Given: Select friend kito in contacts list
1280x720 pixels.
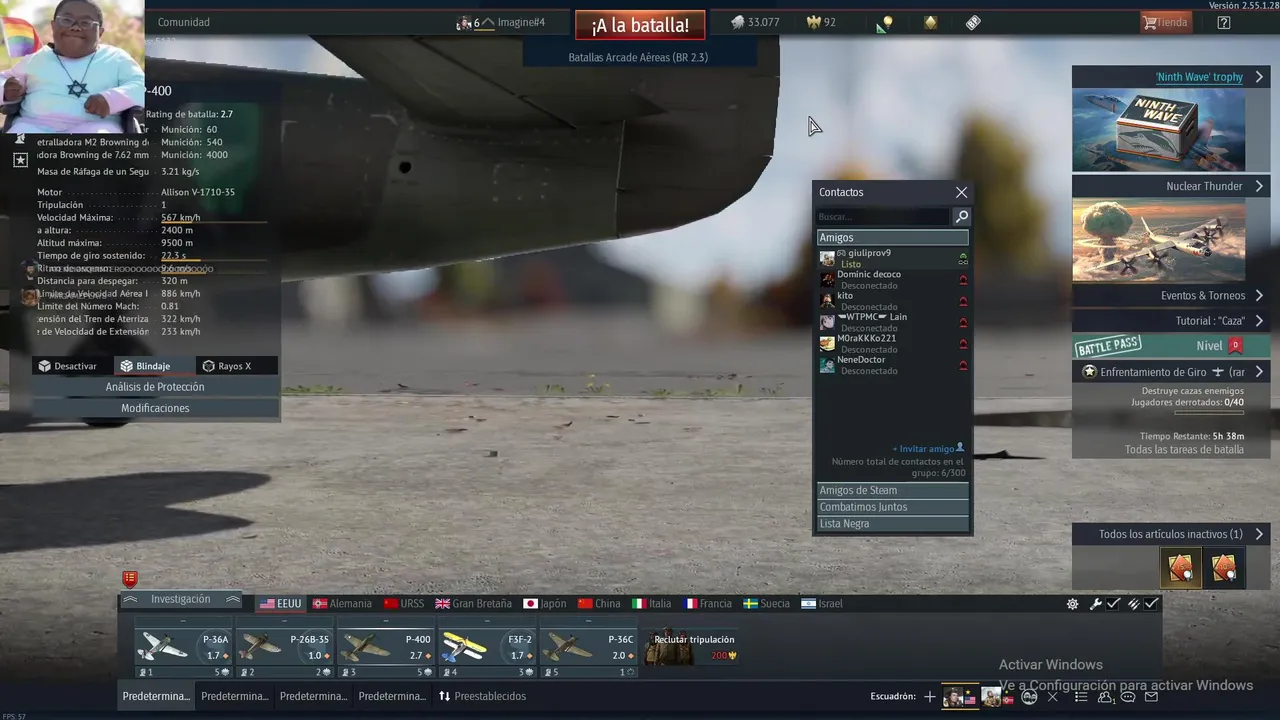Looking at the screenshot, I should [x=893, y=301].
